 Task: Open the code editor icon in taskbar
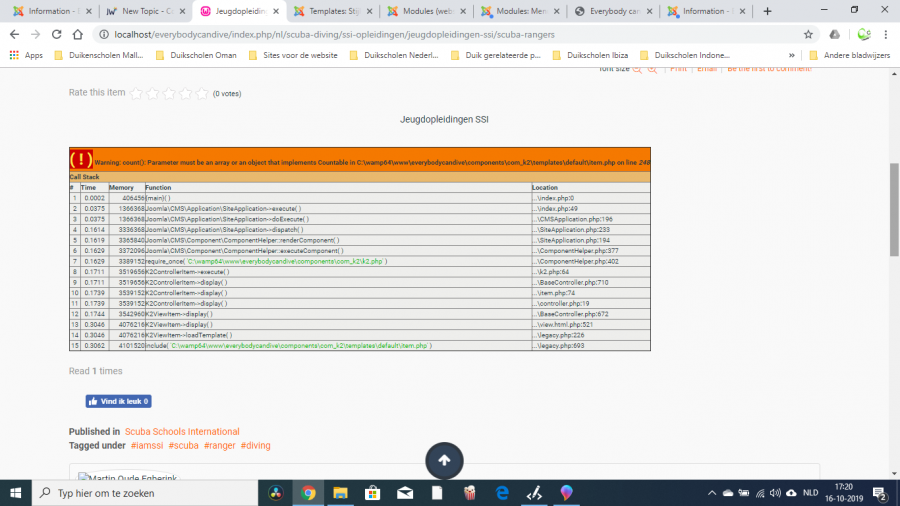tap(534, 493)
